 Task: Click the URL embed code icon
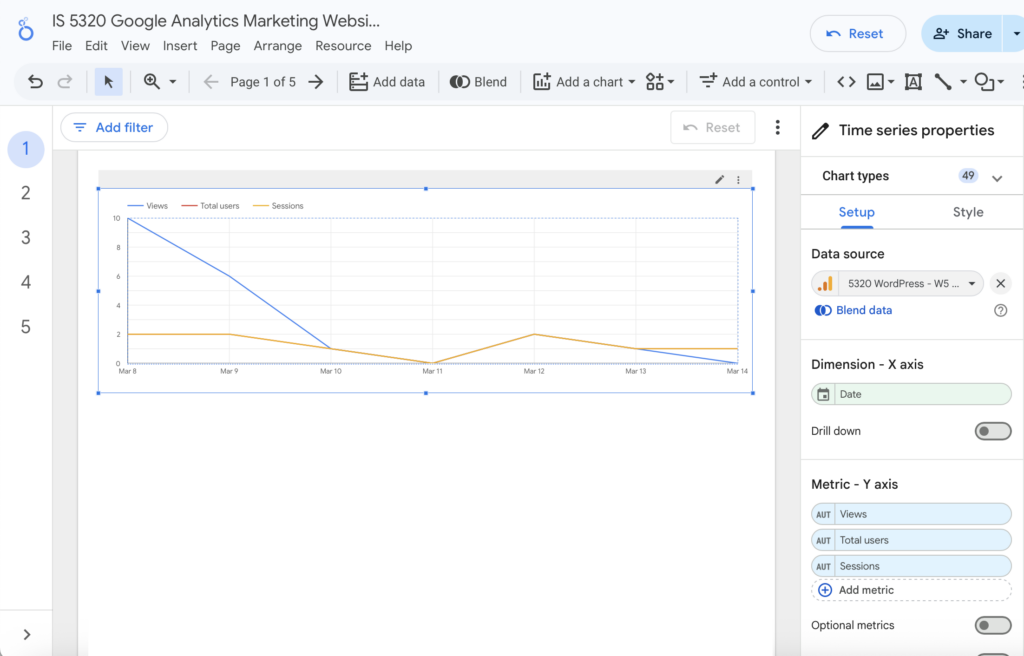846,82
